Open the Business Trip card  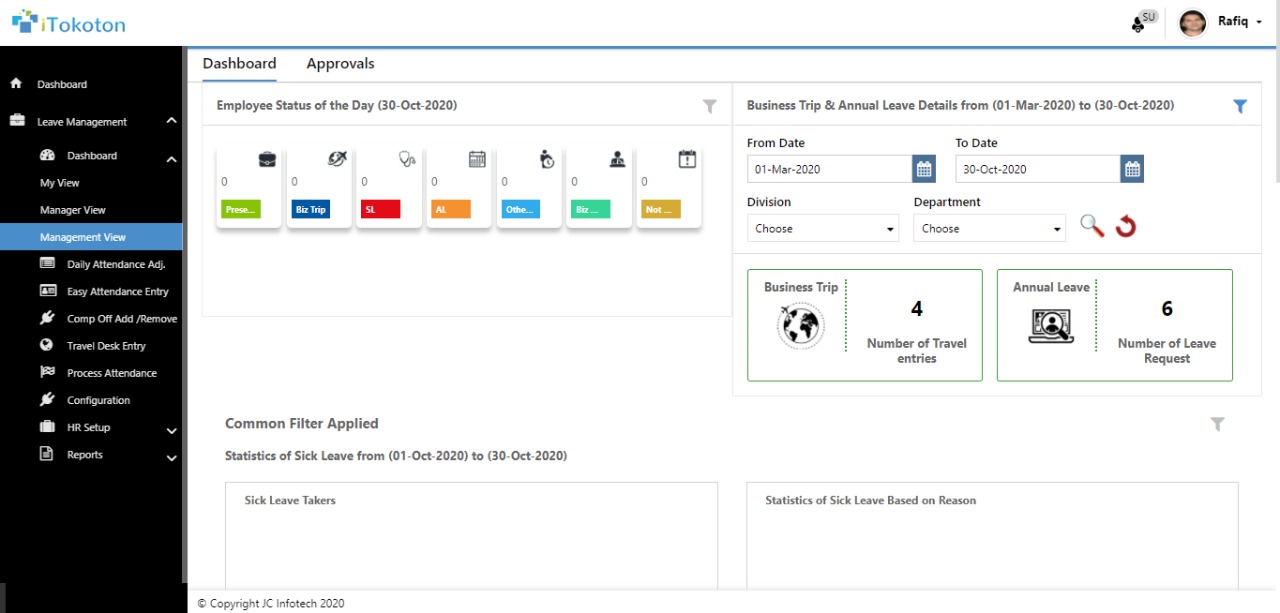point(865,325)
